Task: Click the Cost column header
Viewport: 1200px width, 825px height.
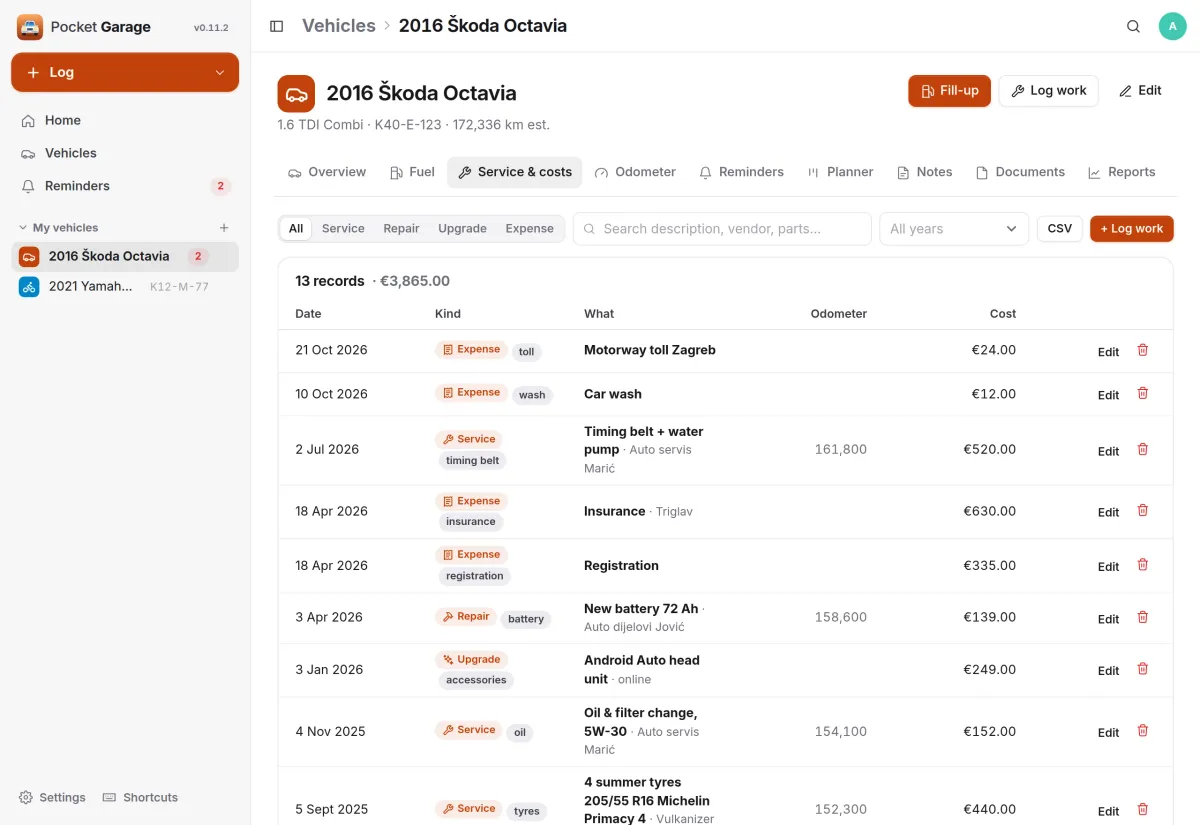Action: tap(1002, 314)
